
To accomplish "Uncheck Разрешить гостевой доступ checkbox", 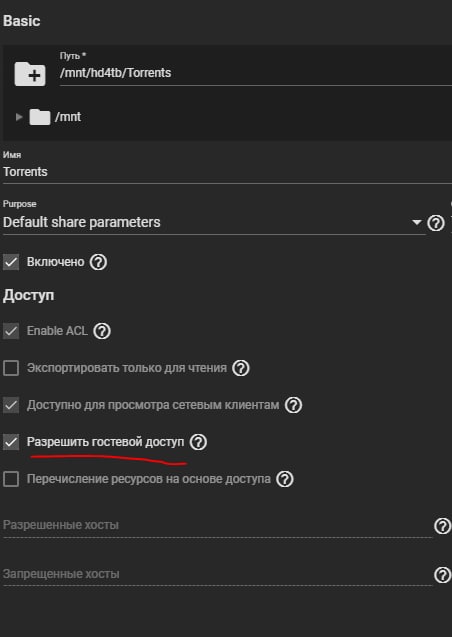I will (x=11, y=442).
